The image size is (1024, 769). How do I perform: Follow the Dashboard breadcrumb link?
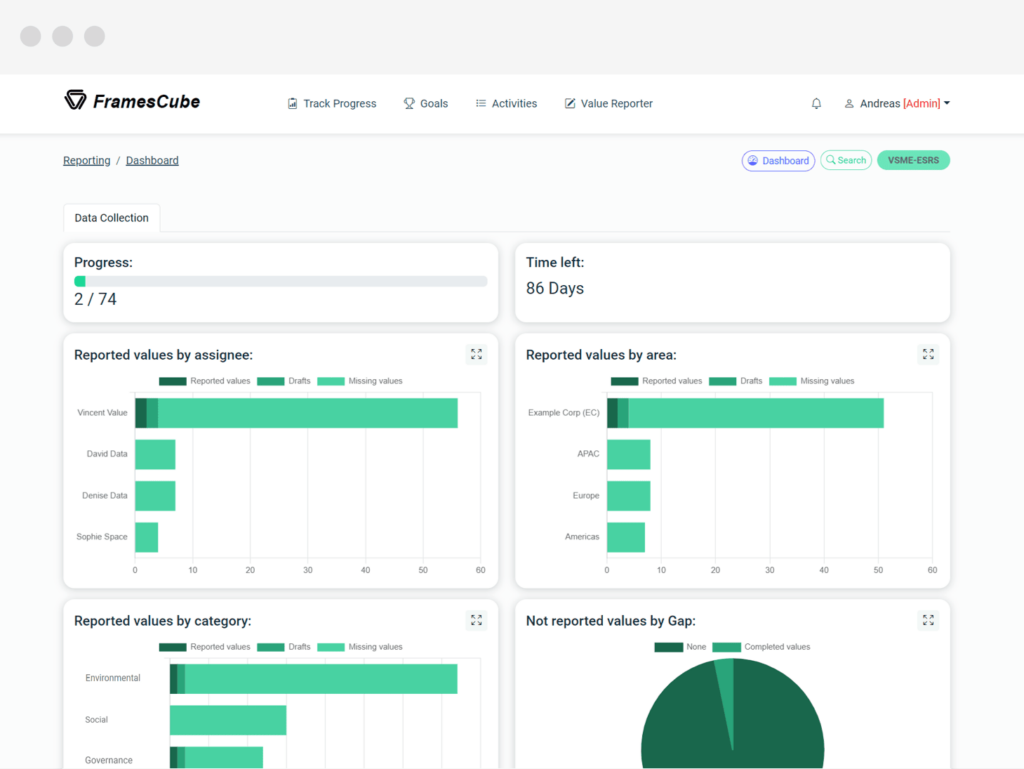152,161
